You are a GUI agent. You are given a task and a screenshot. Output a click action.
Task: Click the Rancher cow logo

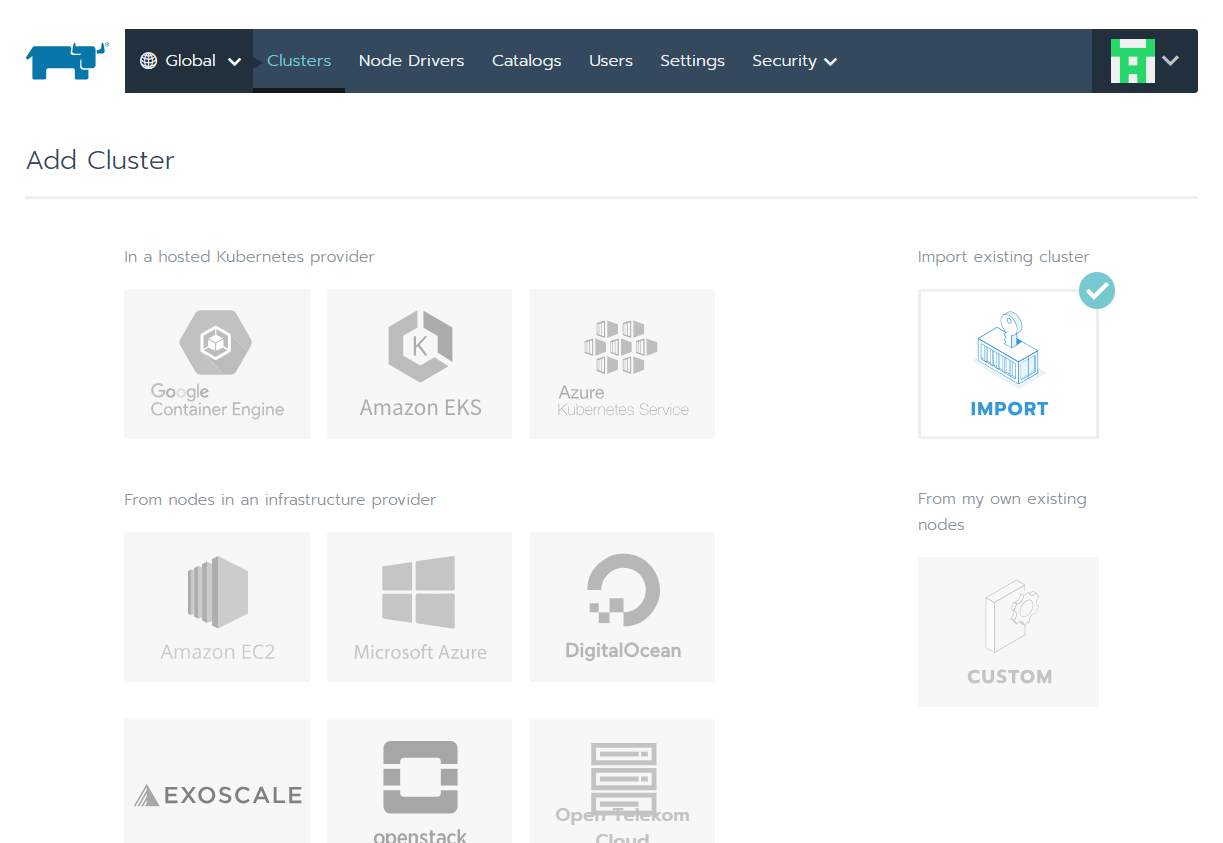click(67, 61)
